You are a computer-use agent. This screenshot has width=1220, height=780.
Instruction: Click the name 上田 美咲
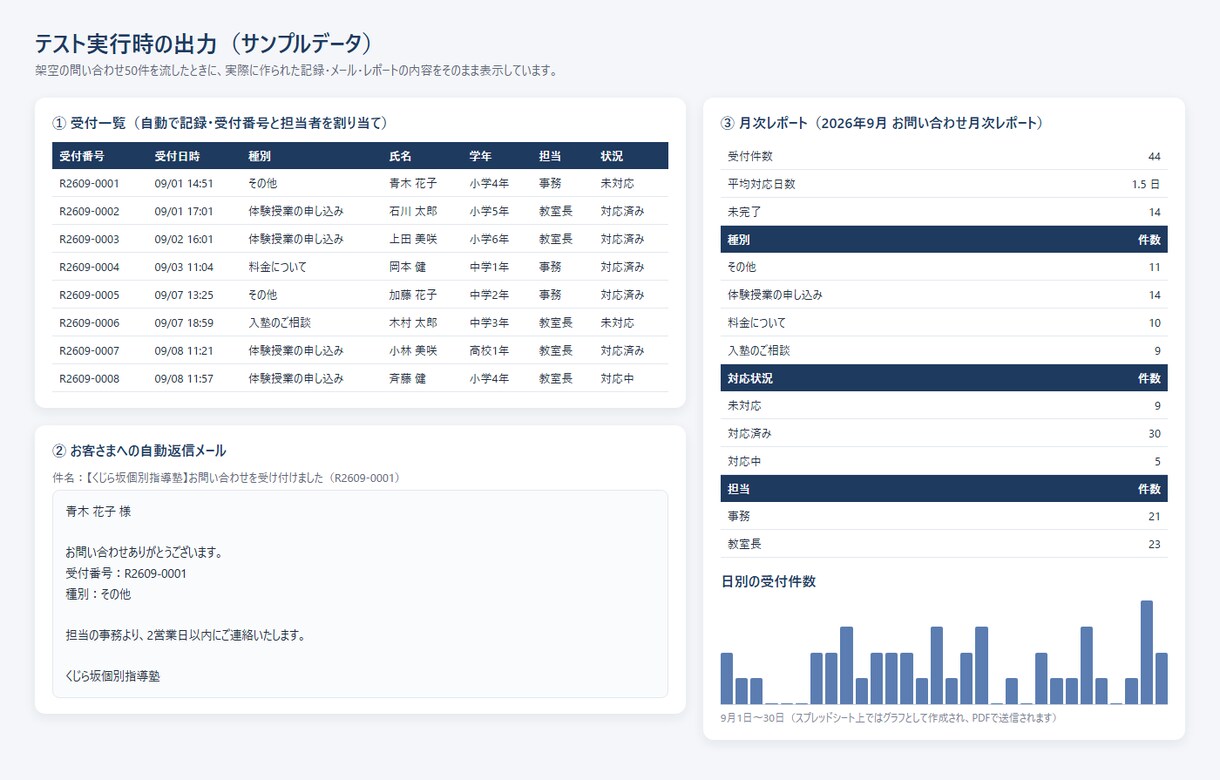(413, 239)
